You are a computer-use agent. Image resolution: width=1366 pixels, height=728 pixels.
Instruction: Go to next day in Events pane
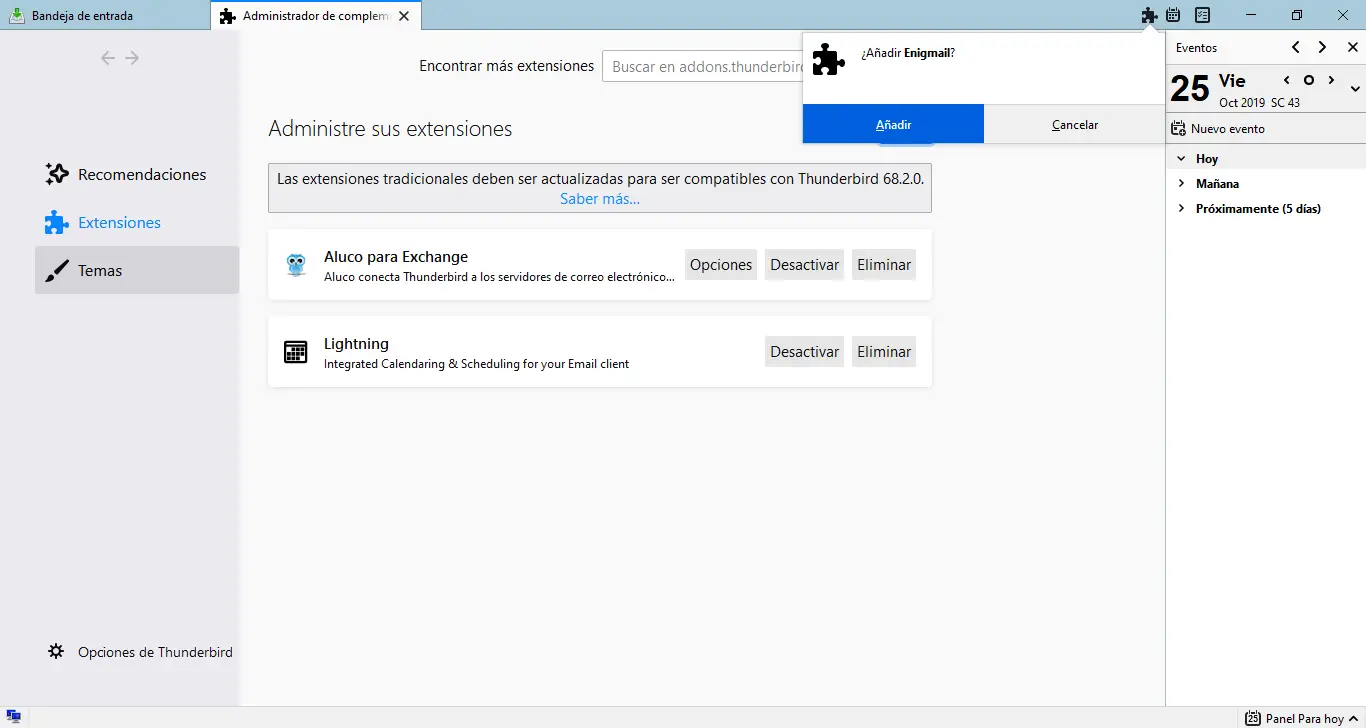click(x=1331, y=80)
